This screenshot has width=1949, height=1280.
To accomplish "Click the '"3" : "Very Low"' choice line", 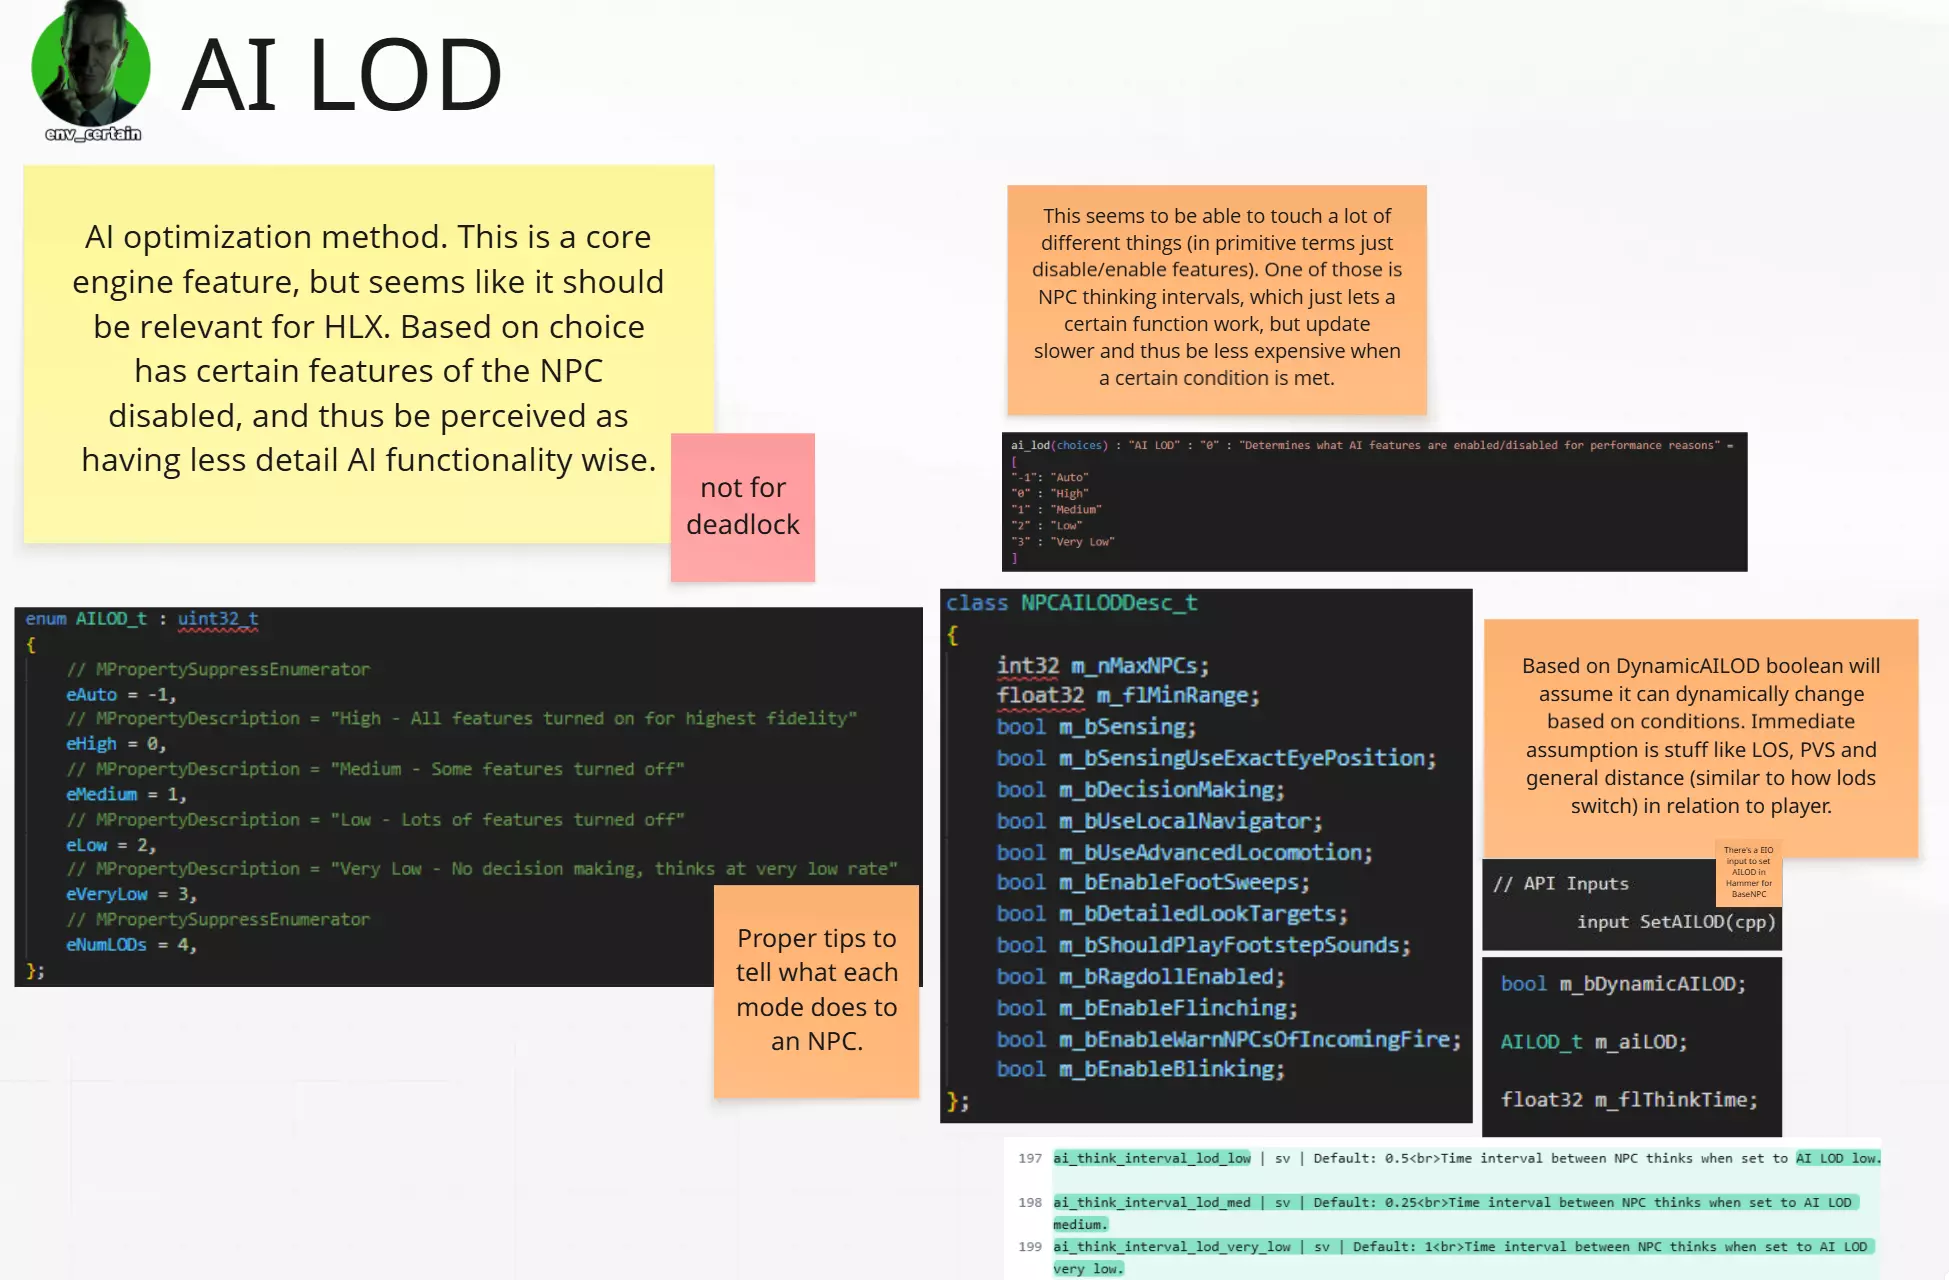I will [1062, 542].
